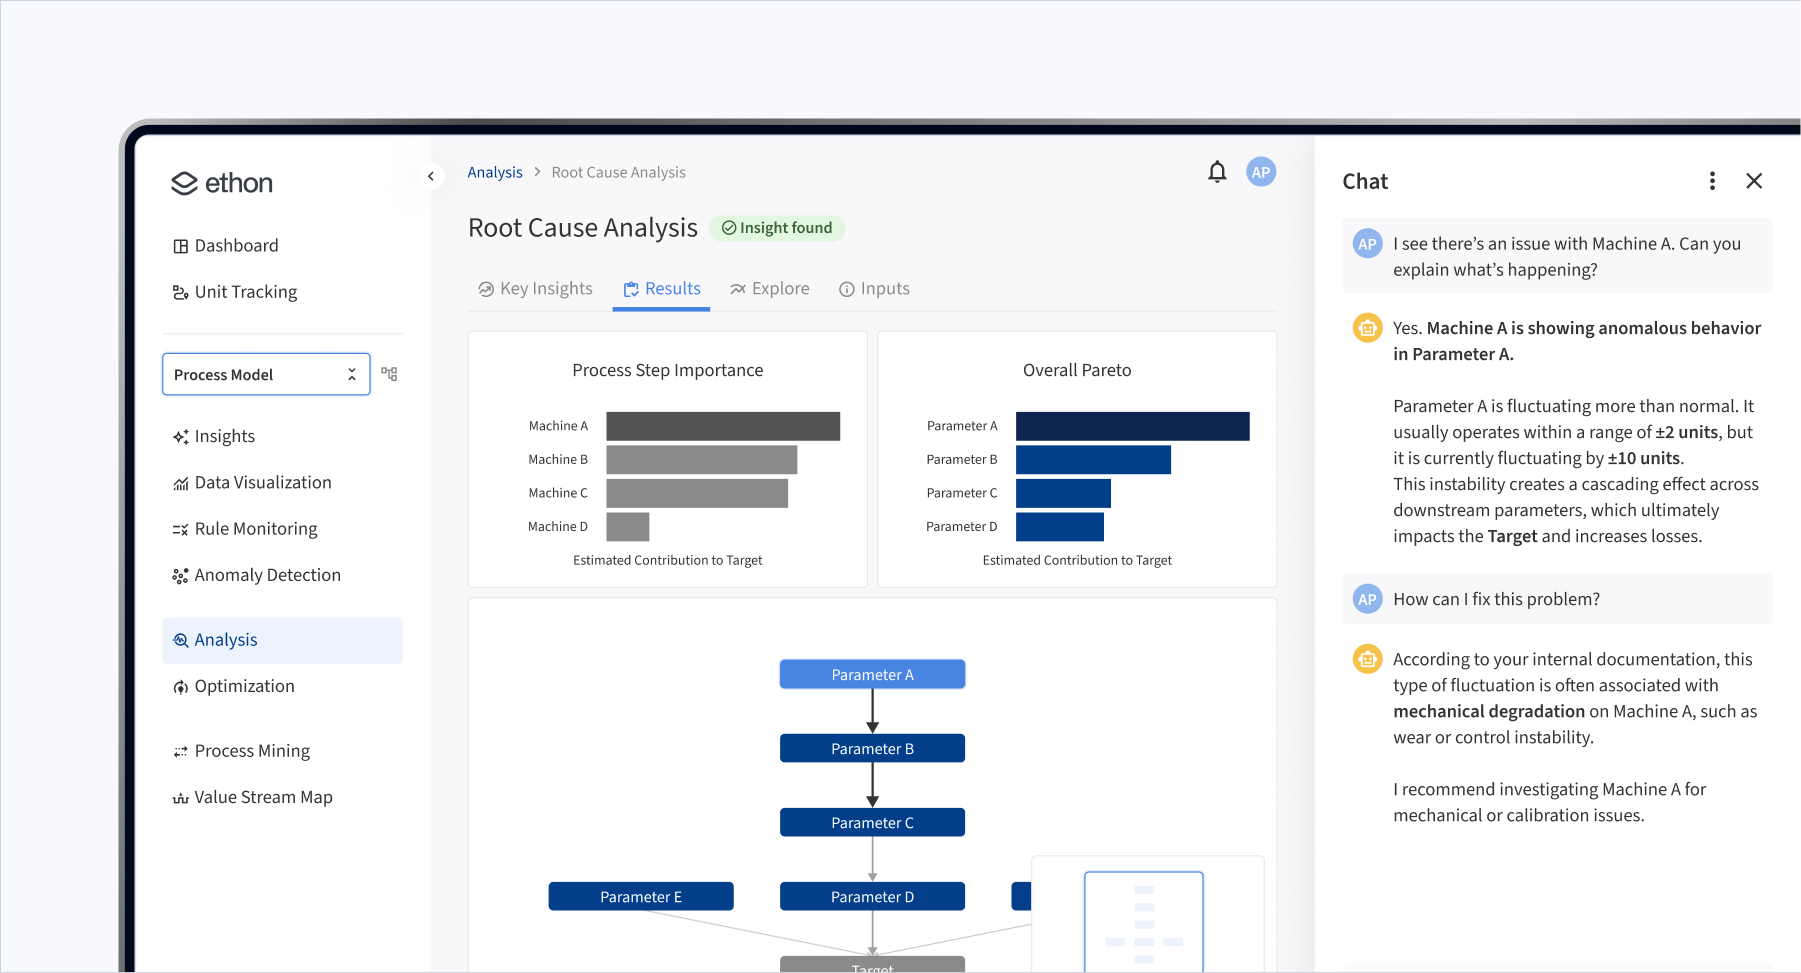
Task: Close the Chat panel
Action: click(1754, 180)
